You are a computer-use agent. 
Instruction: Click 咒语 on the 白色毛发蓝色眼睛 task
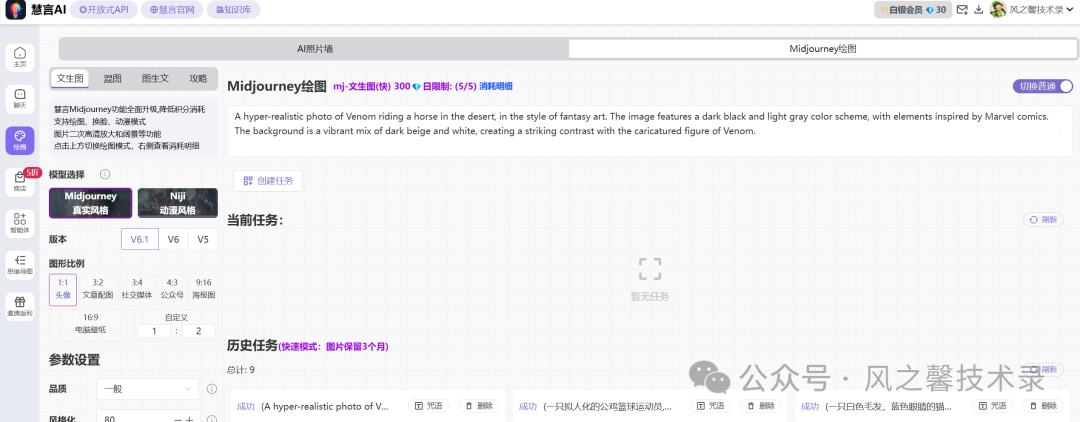pyautogui.click(x=994, y=406)
